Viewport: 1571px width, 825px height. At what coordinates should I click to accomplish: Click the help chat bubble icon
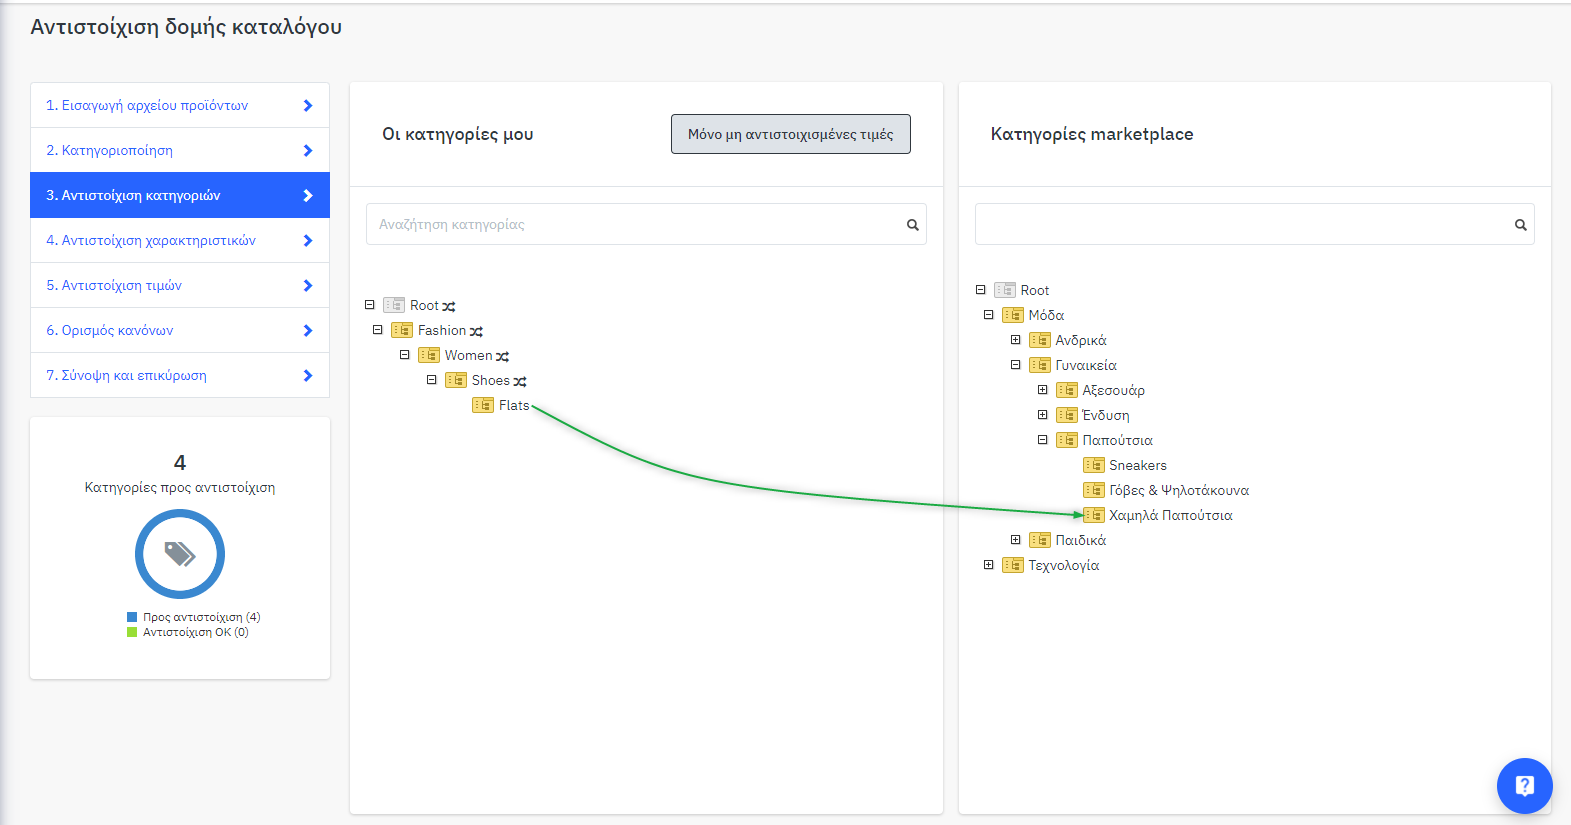pos(1524,786)
